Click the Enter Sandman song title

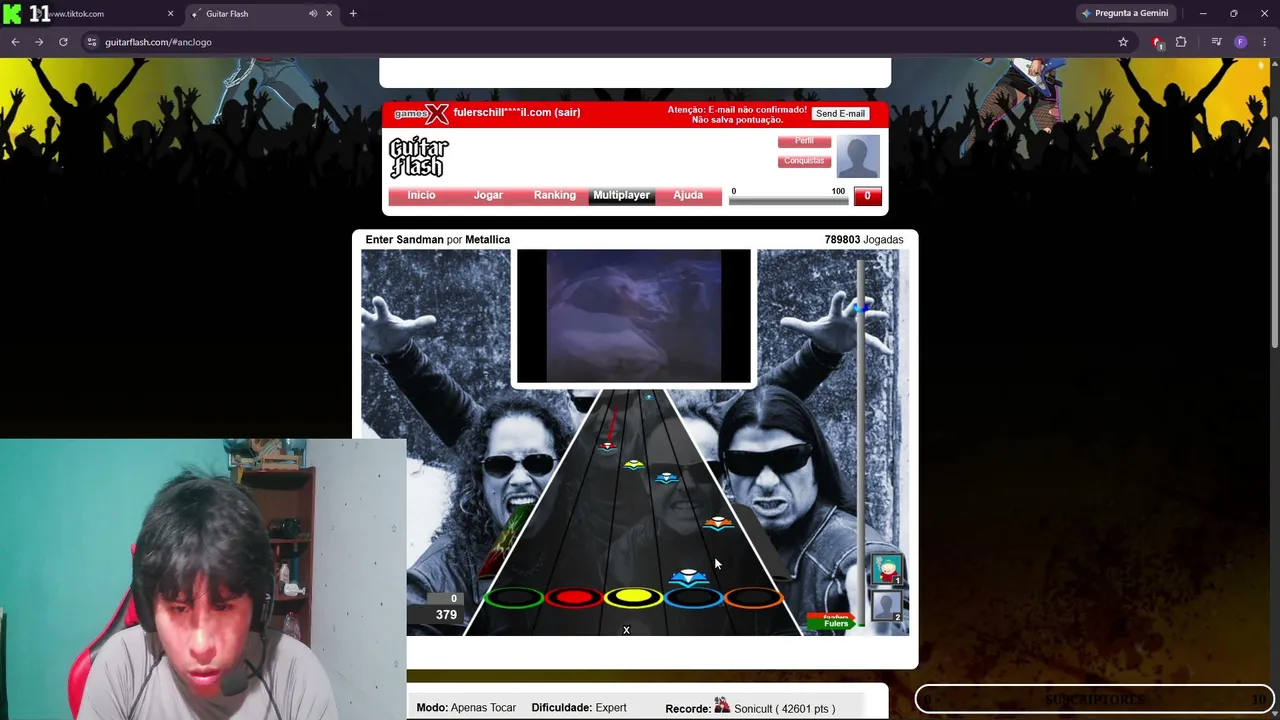point(404,240)
